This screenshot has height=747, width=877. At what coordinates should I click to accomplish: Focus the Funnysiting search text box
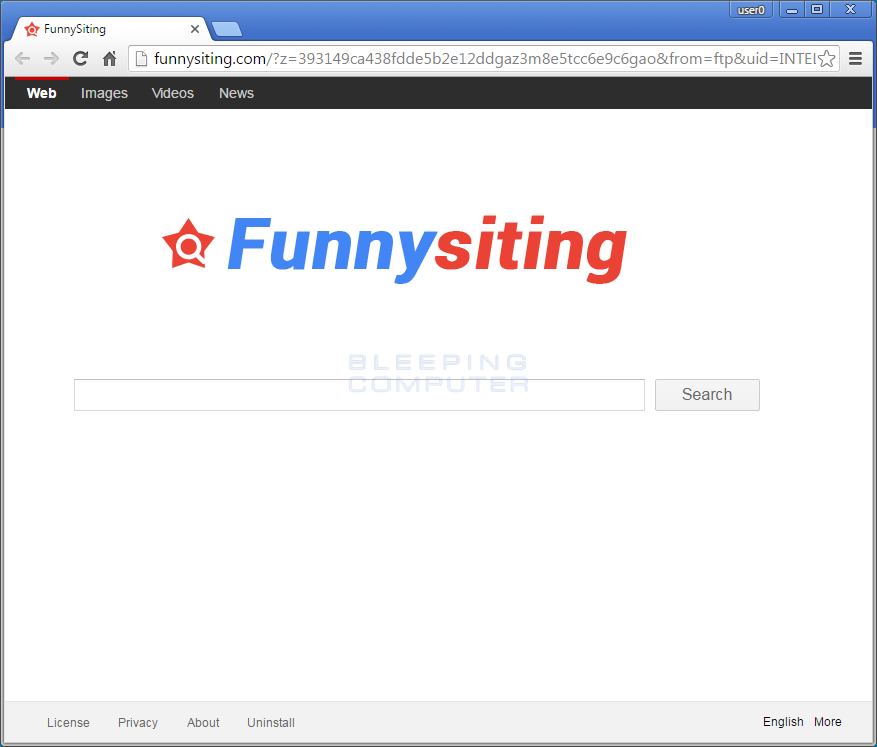click(x=359, y=395)
